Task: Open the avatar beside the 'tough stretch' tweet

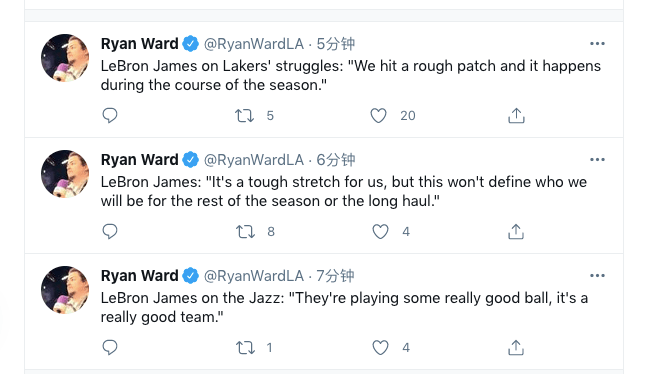Action: (65, 174)
